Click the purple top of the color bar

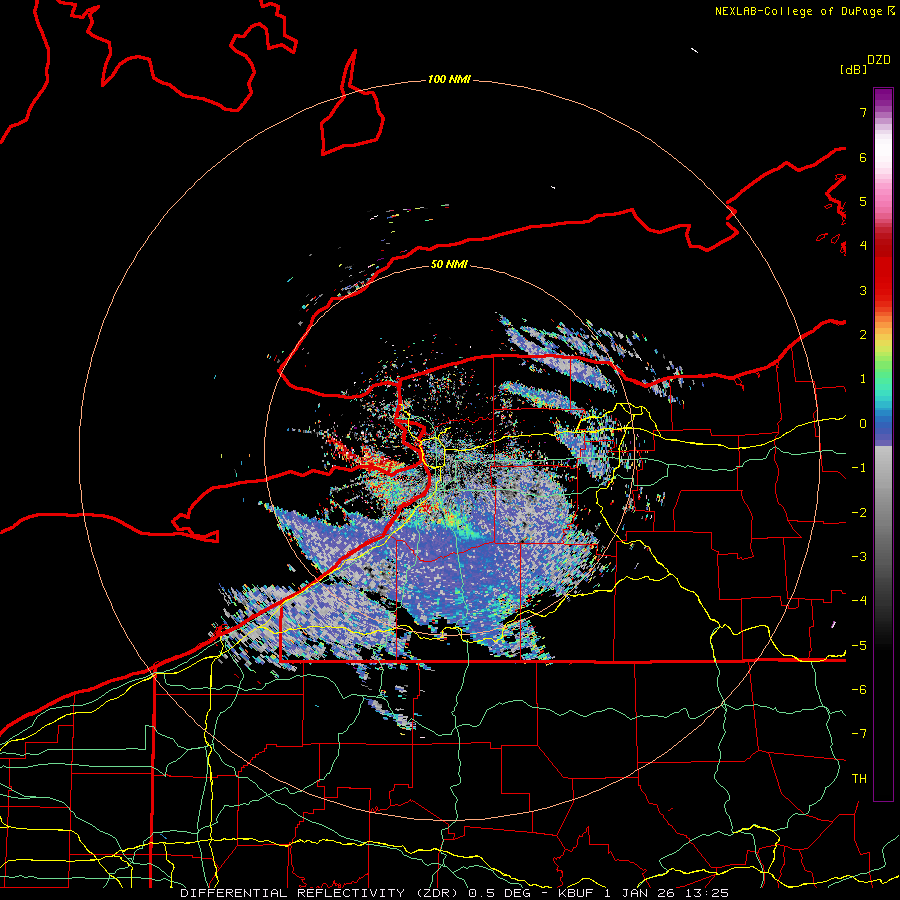pos(883,99)
